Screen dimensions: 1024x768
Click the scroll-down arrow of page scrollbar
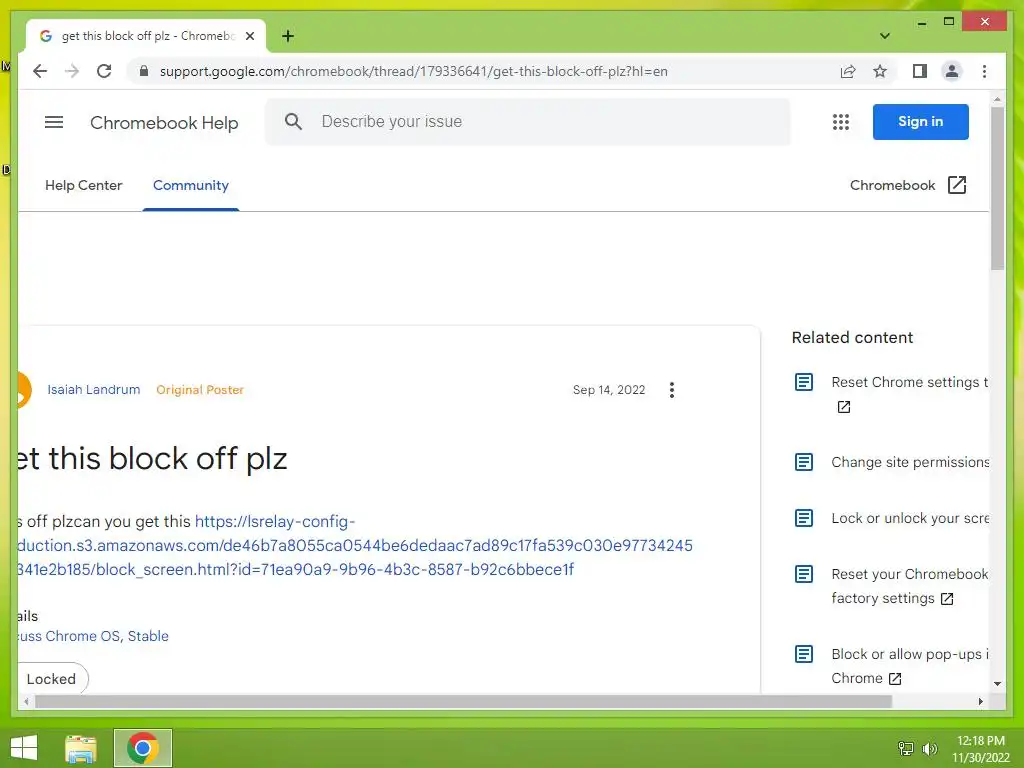[997, 684]
